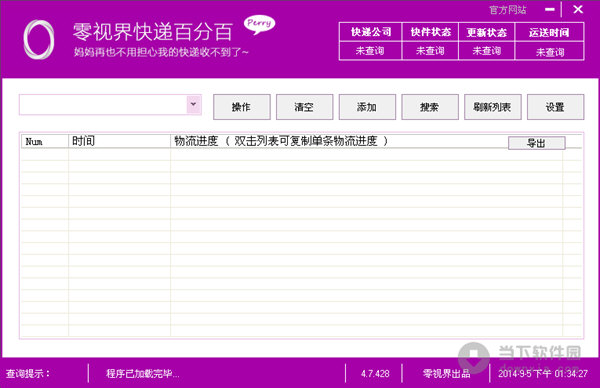Click the 快件状态 header cell
The height and width of the screenshot is (388, 600).
coord(430,32)
